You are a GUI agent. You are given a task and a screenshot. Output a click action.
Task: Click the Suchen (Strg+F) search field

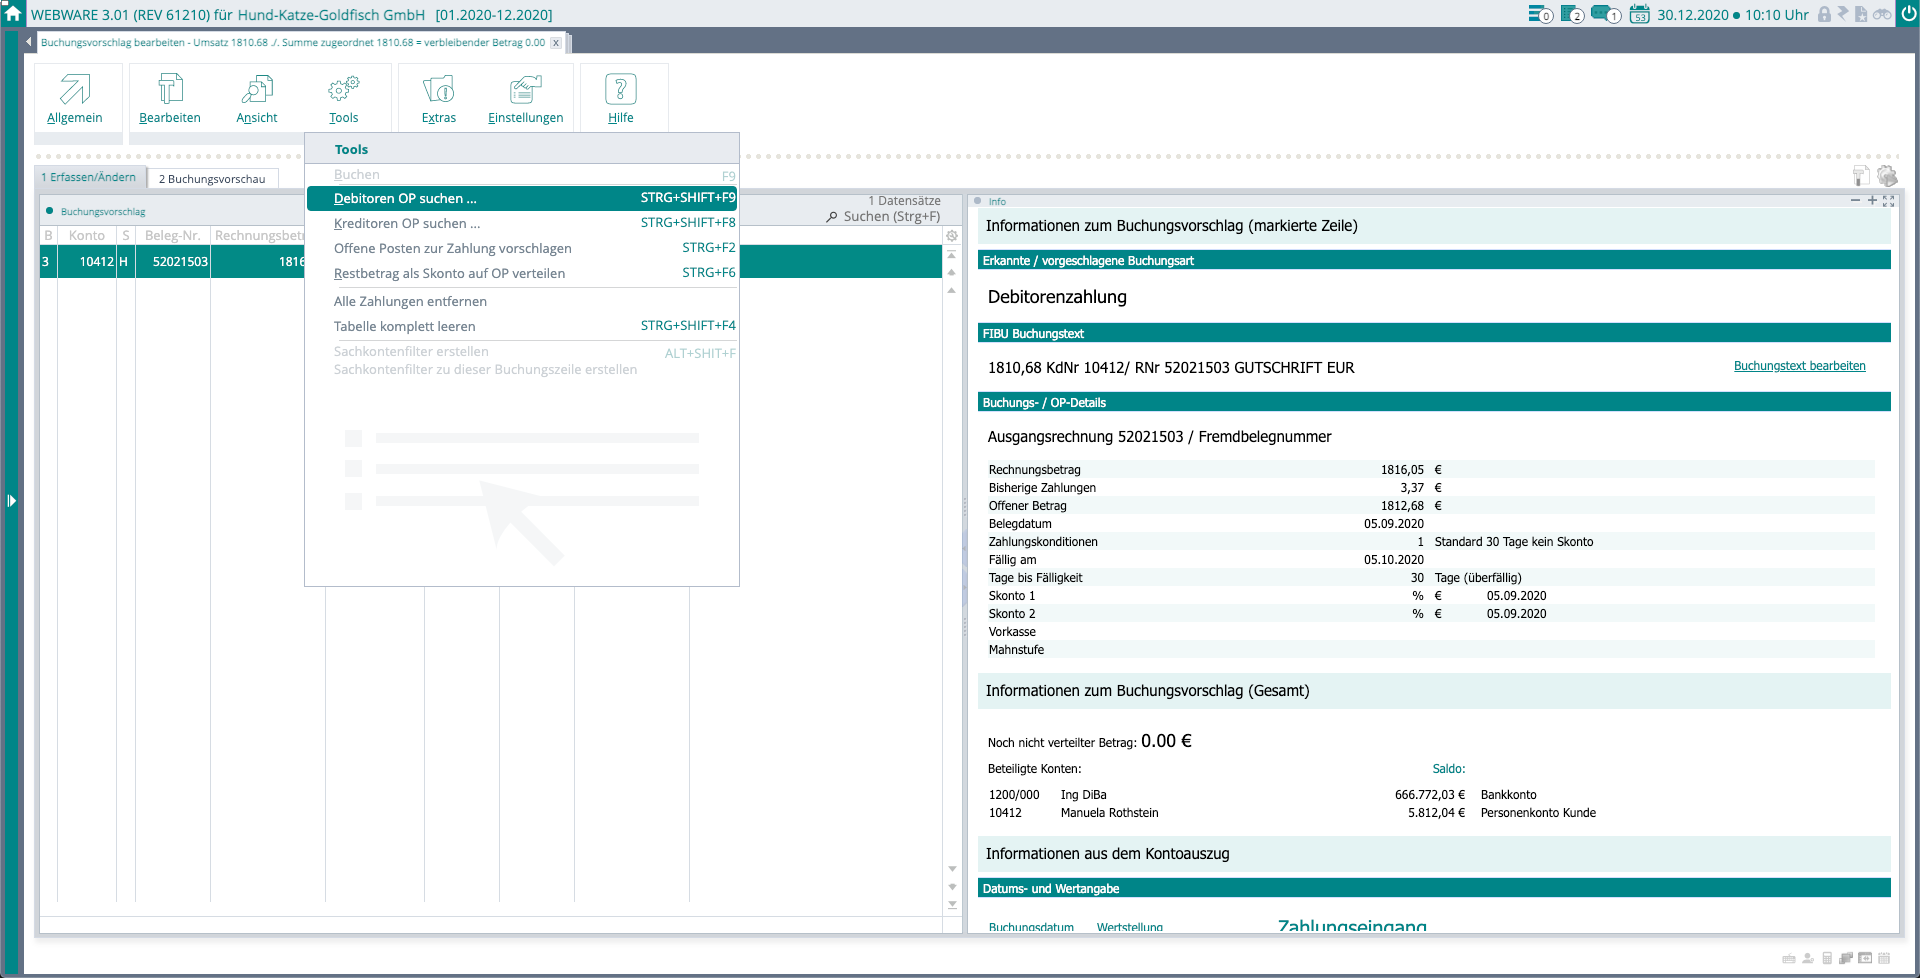point(890,216)
